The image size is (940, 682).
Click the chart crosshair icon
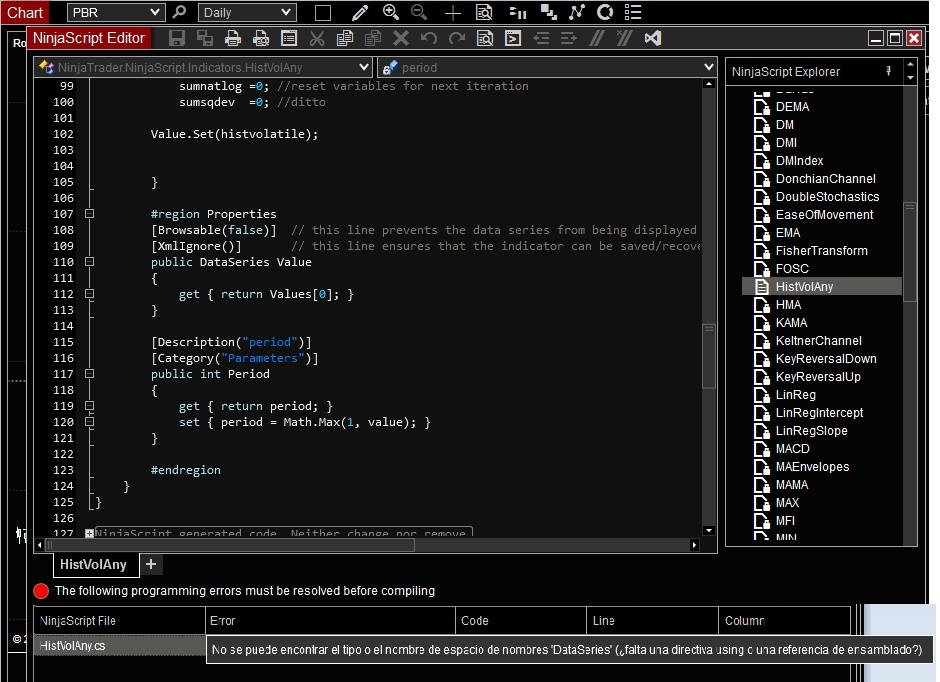coord(453,13)
